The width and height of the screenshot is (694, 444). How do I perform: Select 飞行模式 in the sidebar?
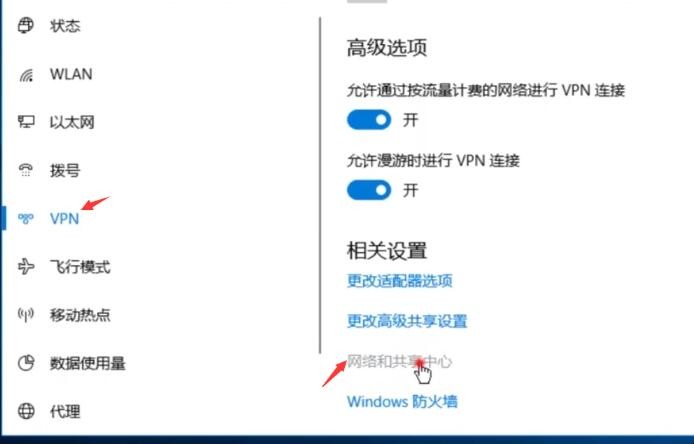(x=80, y=267)
